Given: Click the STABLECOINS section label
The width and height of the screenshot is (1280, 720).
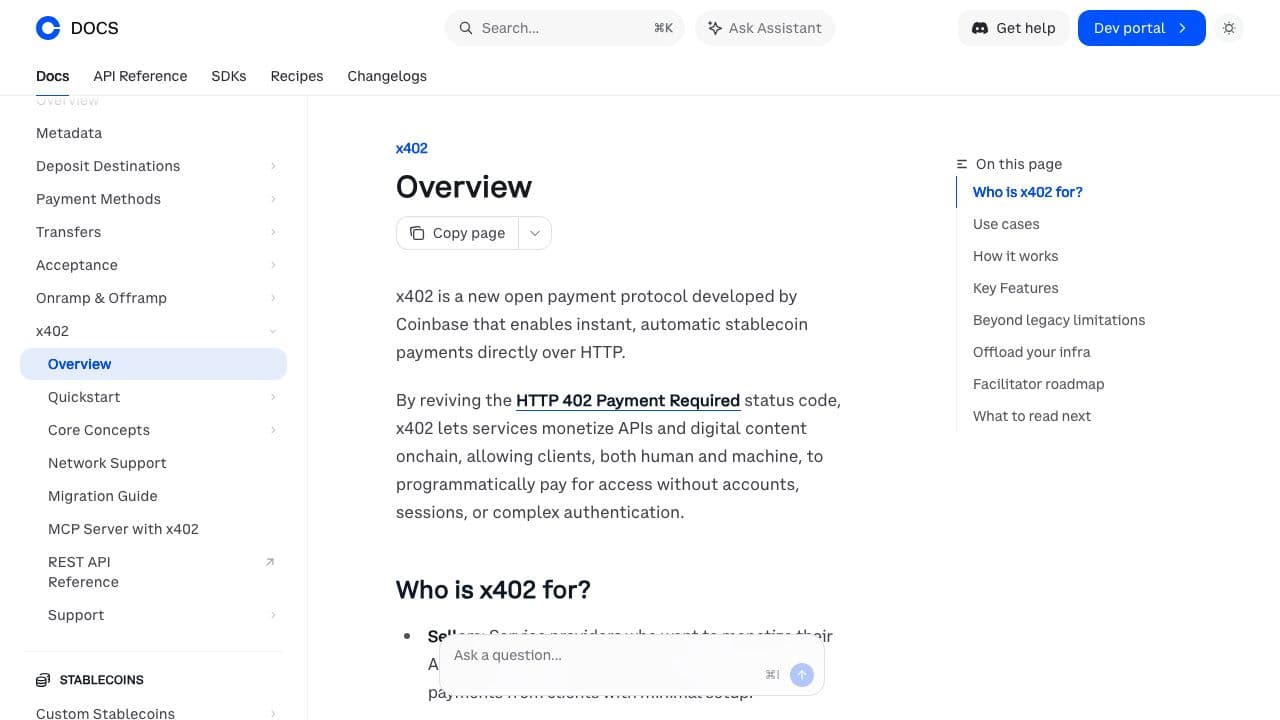Looking at the screenshot, I should click(x=102, y=680).
